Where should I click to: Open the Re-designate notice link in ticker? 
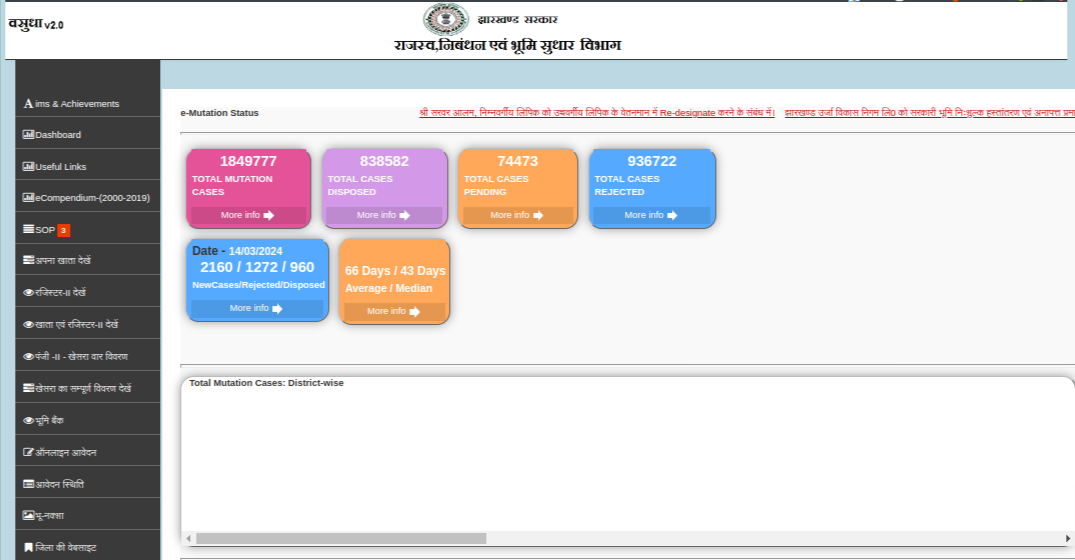click(597, 113)
